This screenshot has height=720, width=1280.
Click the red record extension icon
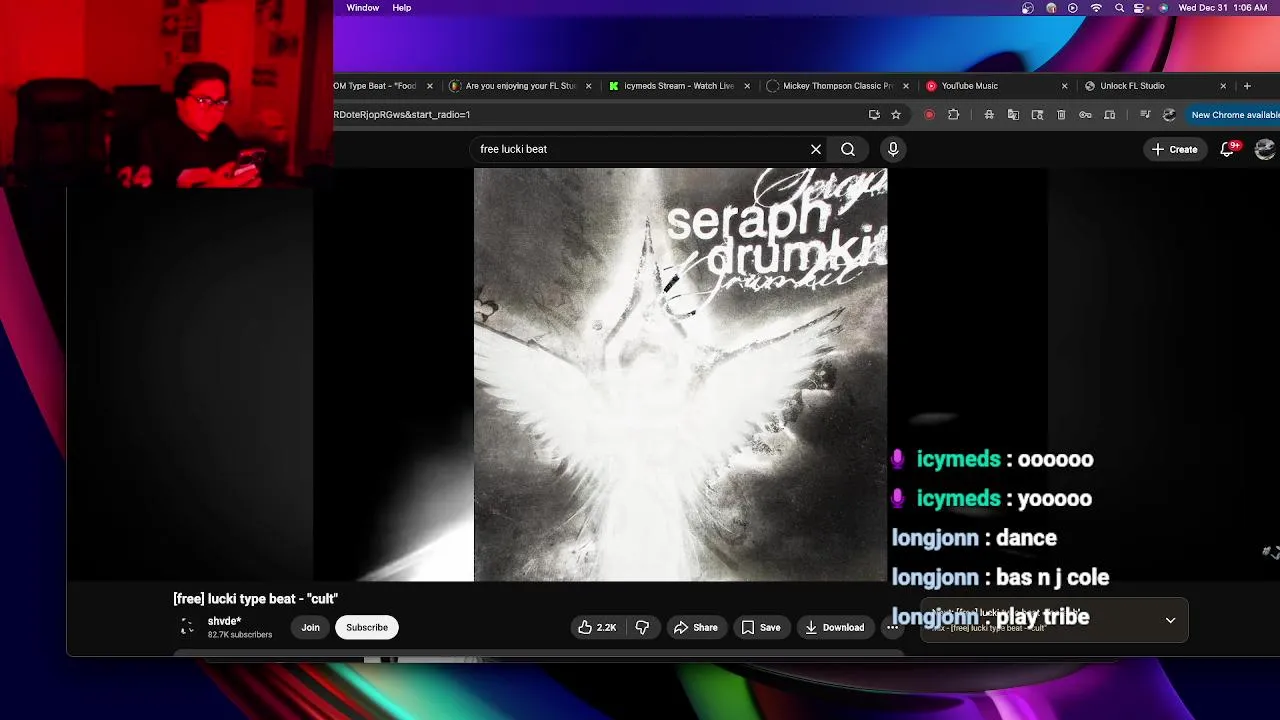click(929, 115)
